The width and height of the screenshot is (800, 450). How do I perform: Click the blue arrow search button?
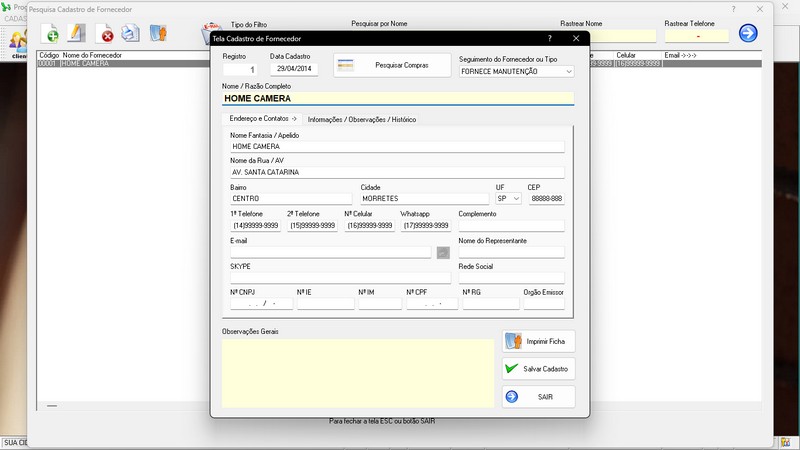coord(748,33)
